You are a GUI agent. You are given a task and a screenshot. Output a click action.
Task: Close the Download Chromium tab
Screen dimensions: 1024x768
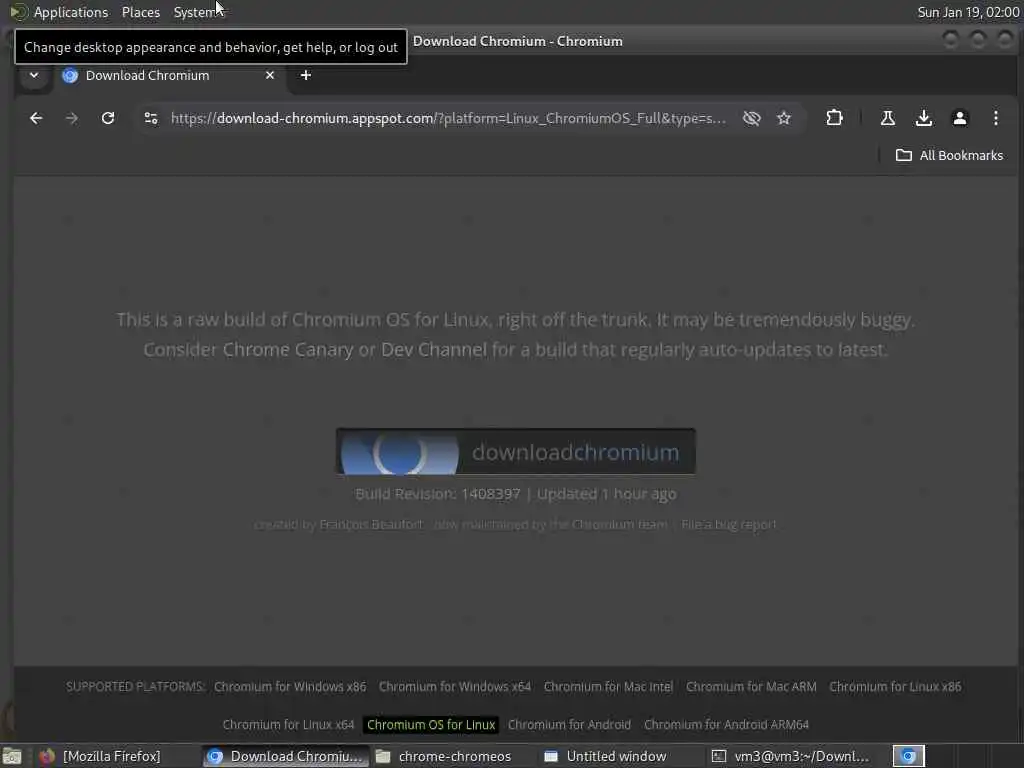pyautogui.click(x=270, y=75)
